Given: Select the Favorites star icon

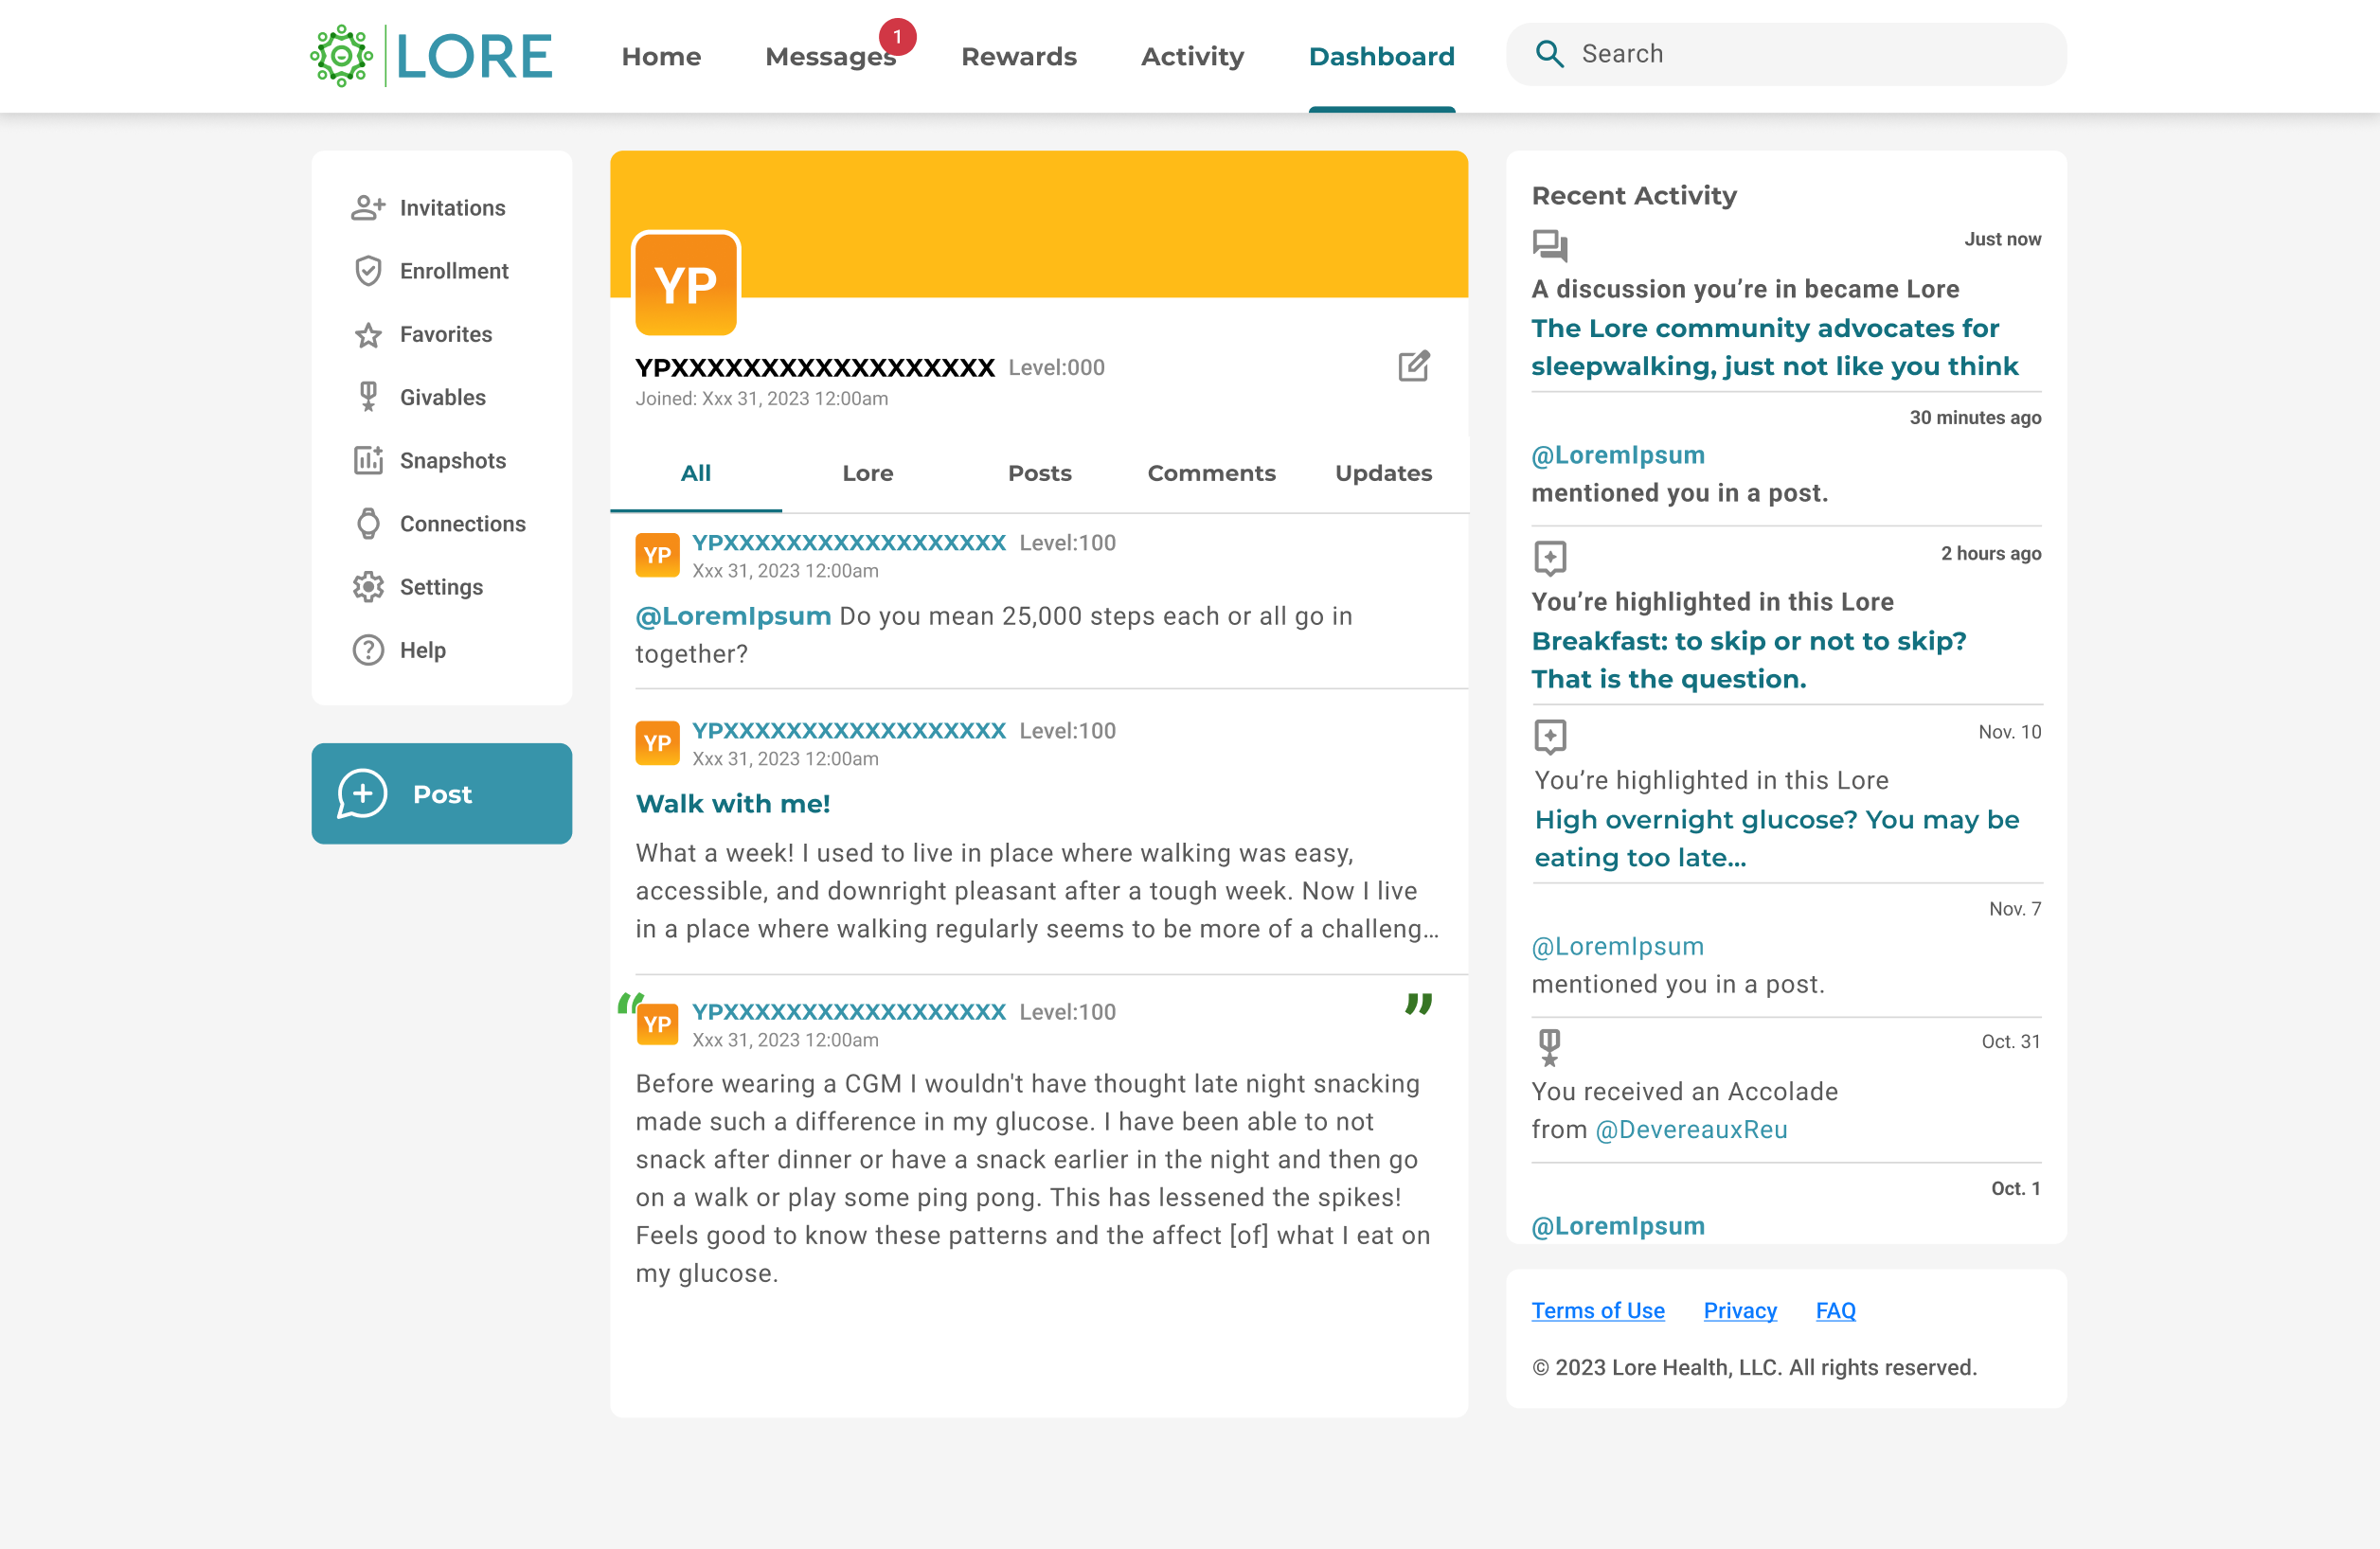Looking at the screenshot, I should pos(368,334).
